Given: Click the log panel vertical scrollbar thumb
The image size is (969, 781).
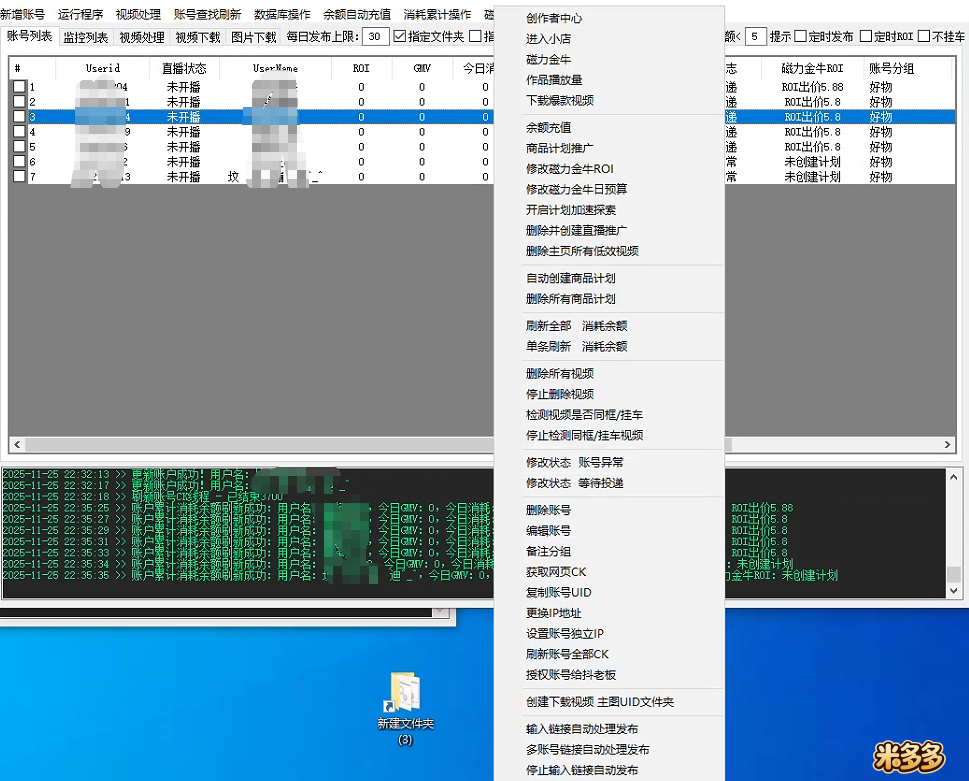Looking at the screenshot, I should (x=953, y=574).
